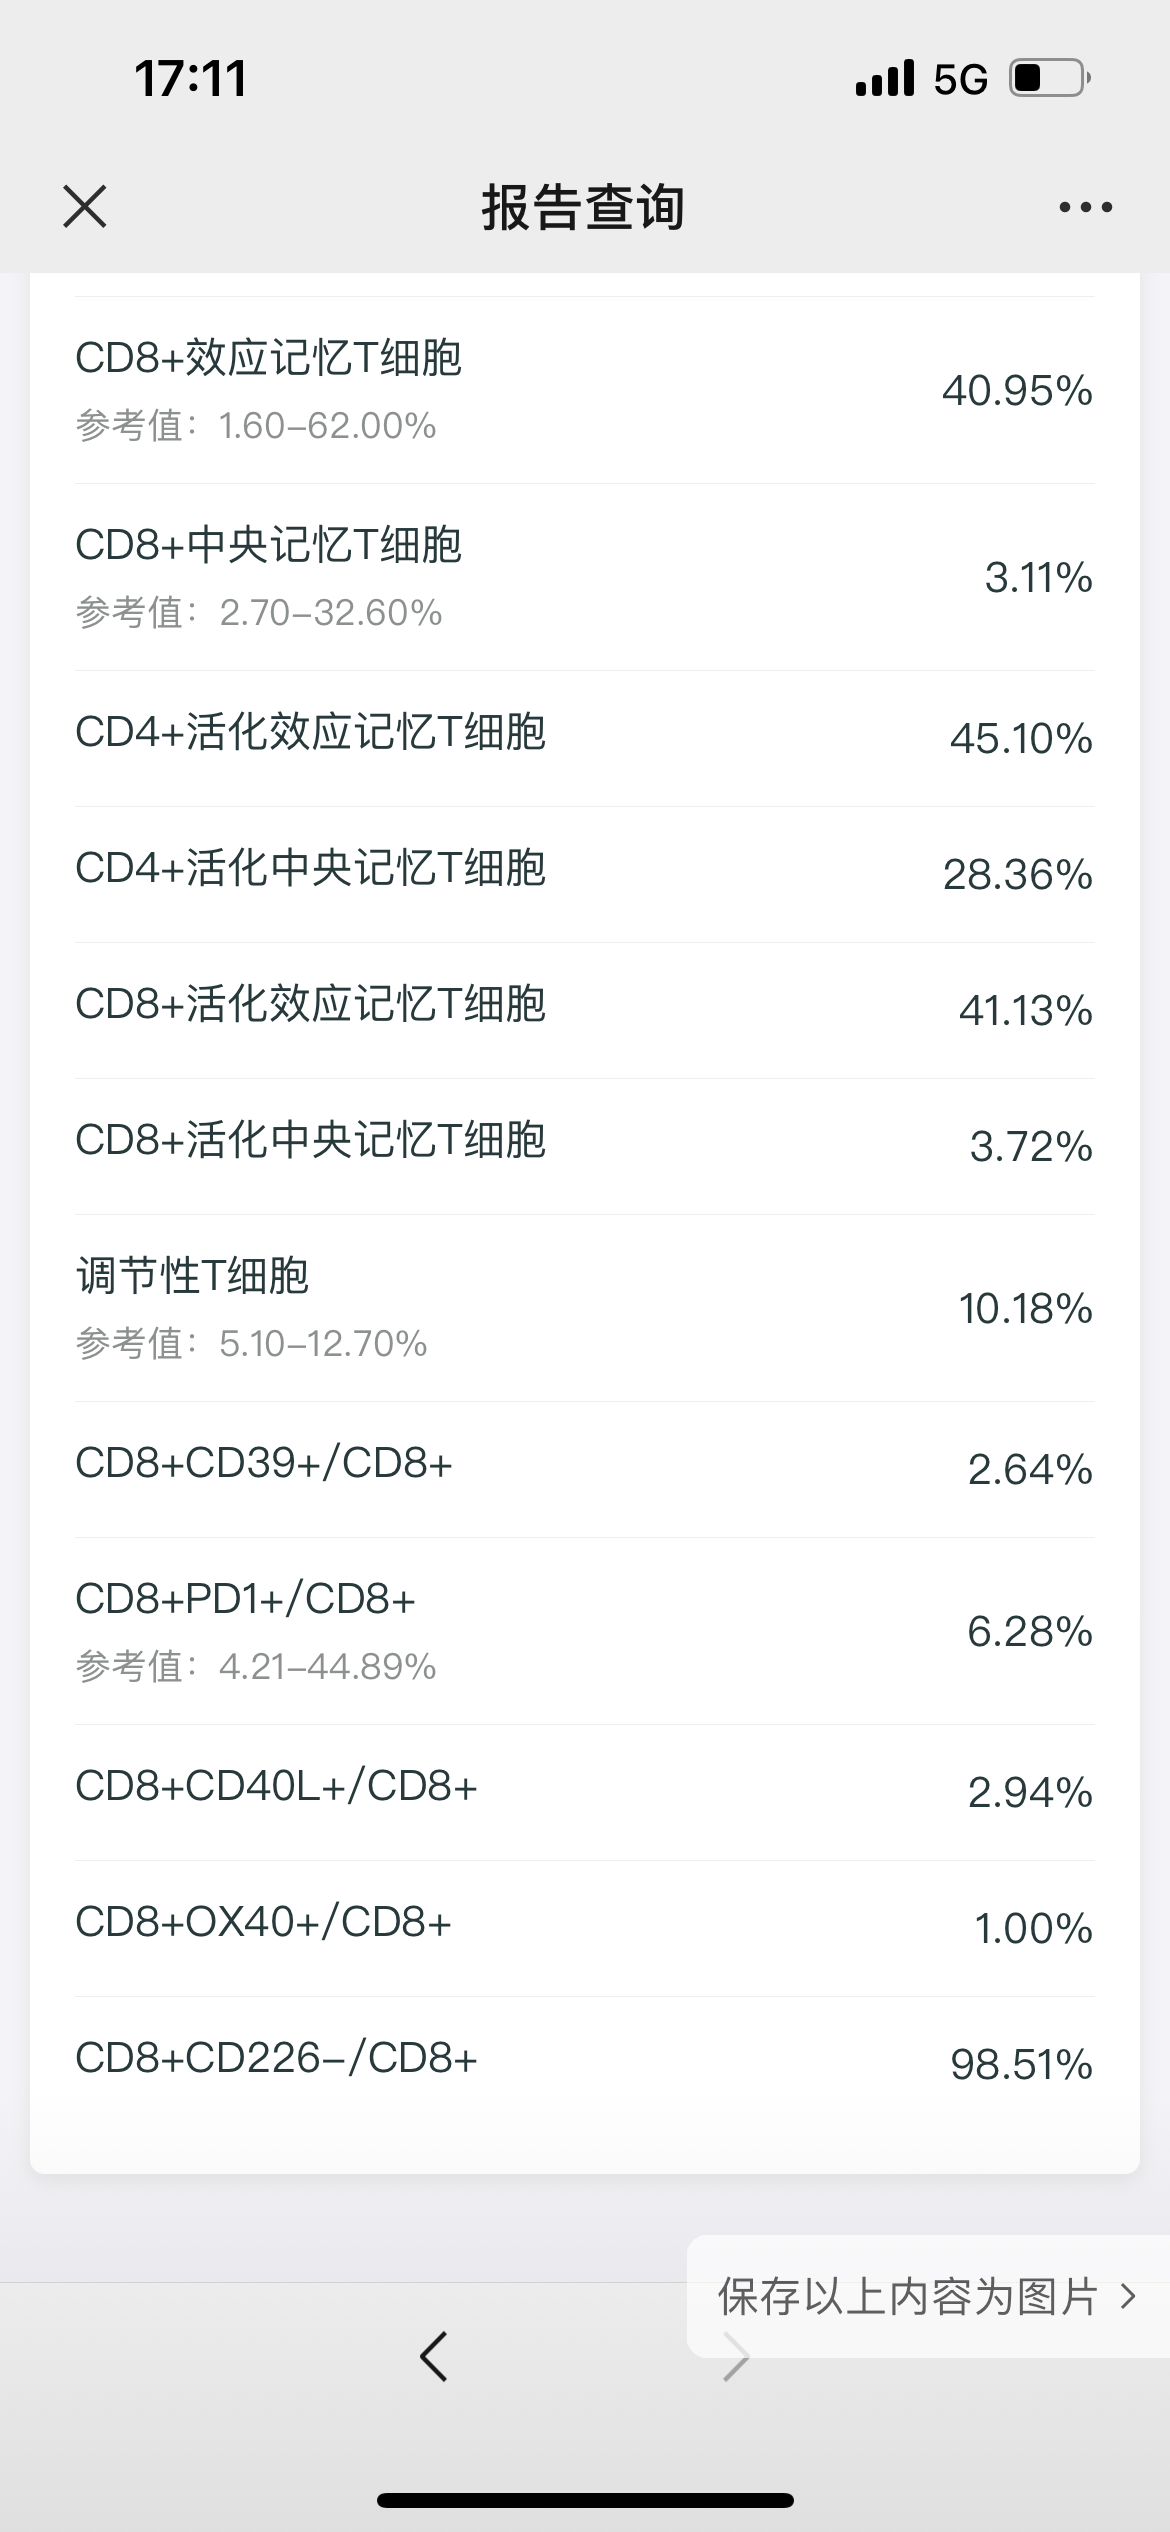Viewport: 1170px width, 2532px height.
Task: Tap the 报告查询 page title
Action: [x=584, y=208]
